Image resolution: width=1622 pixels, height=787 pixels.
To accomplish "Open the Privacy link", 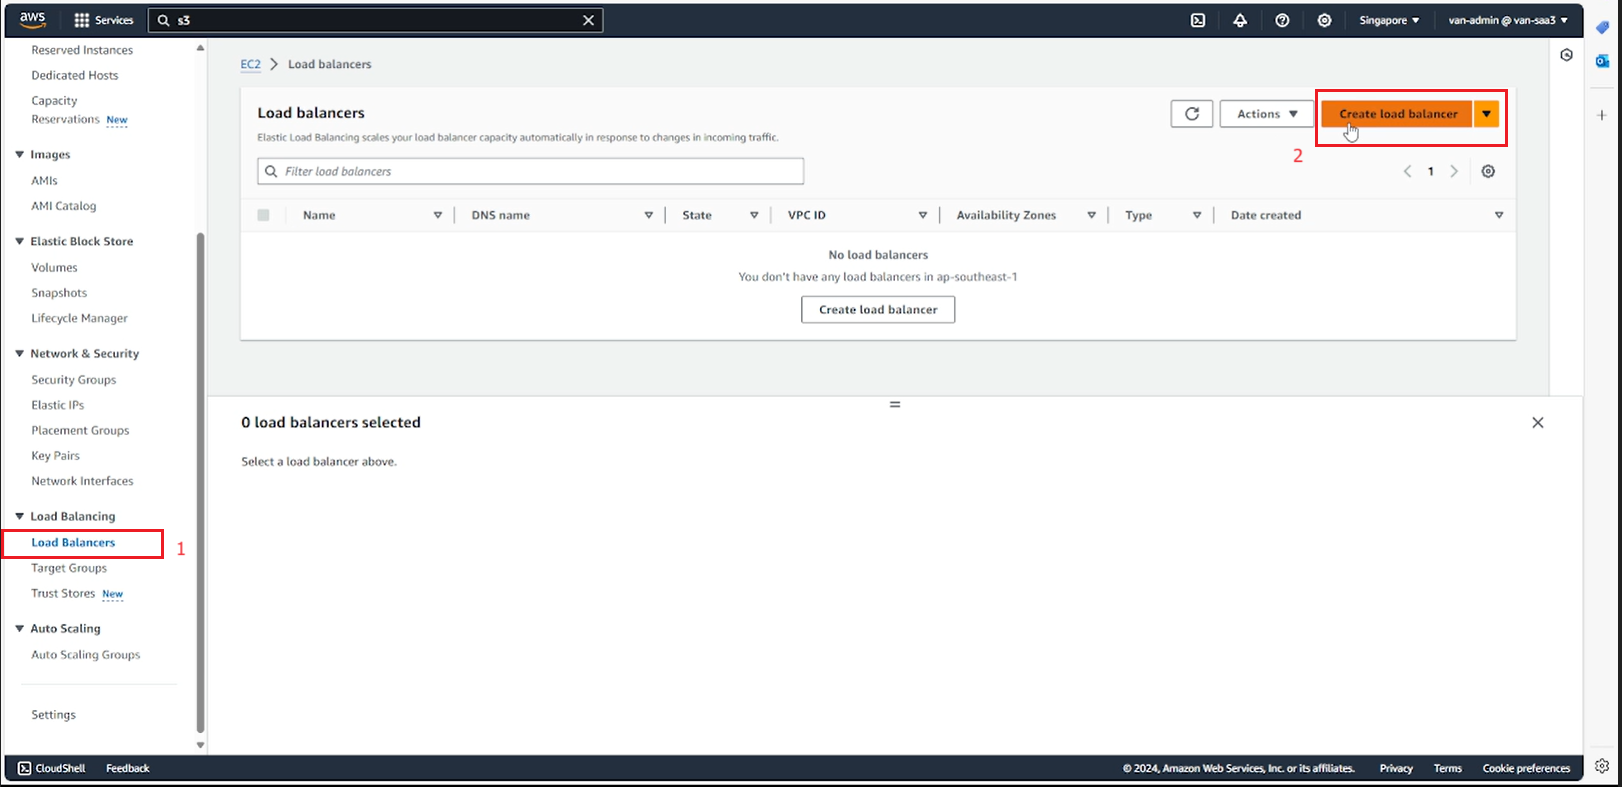I will pyautogui.click(x=1396, y=768).
